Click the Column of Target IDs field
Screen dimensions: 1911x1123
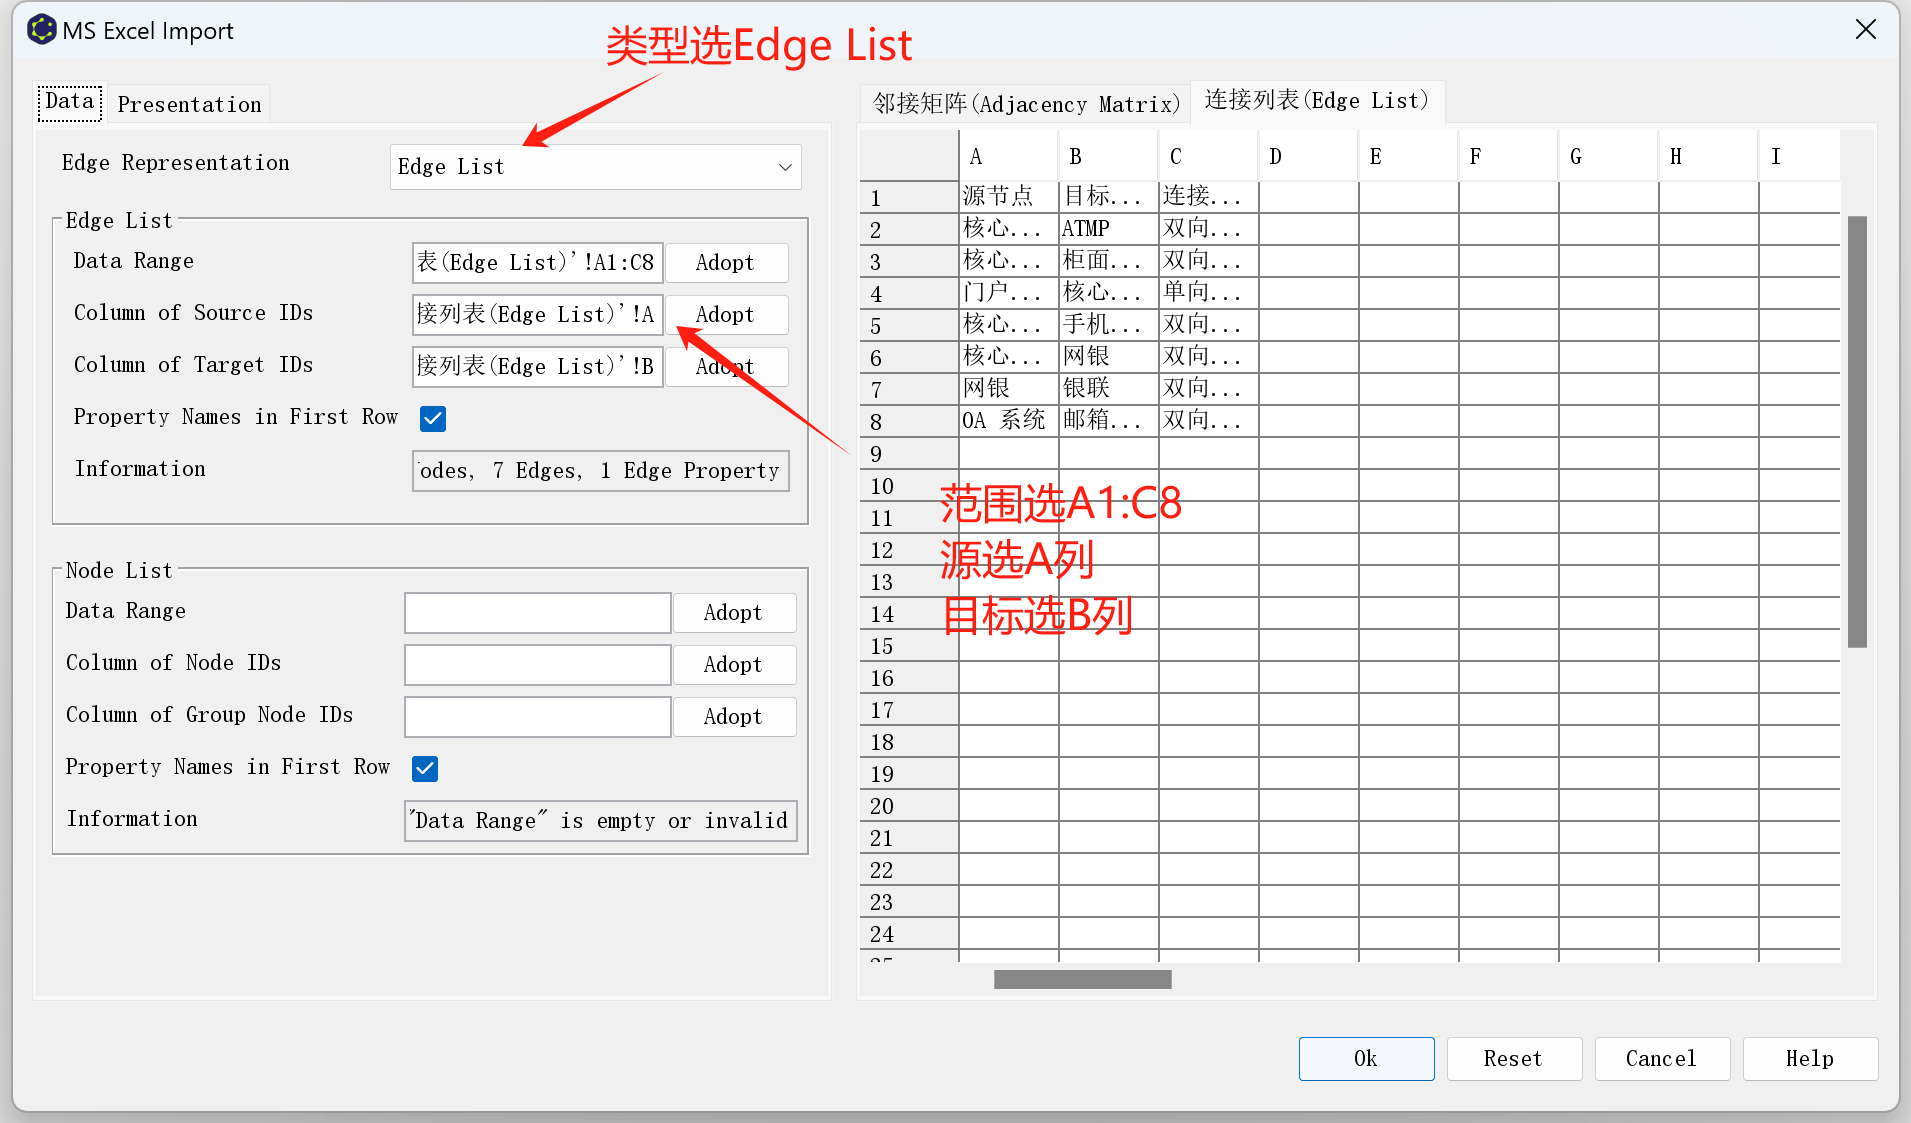click(537, 367)
